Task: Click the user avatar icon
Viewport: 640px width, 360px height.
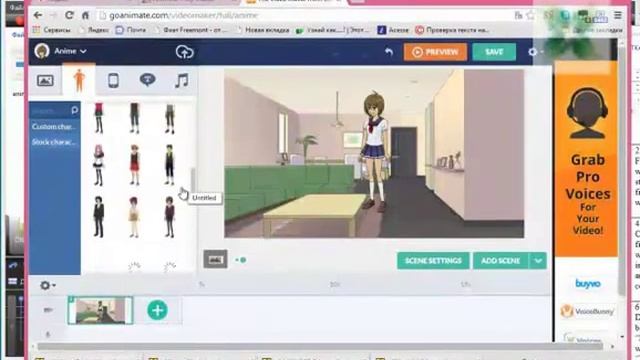Action: [x=42, y=51]
